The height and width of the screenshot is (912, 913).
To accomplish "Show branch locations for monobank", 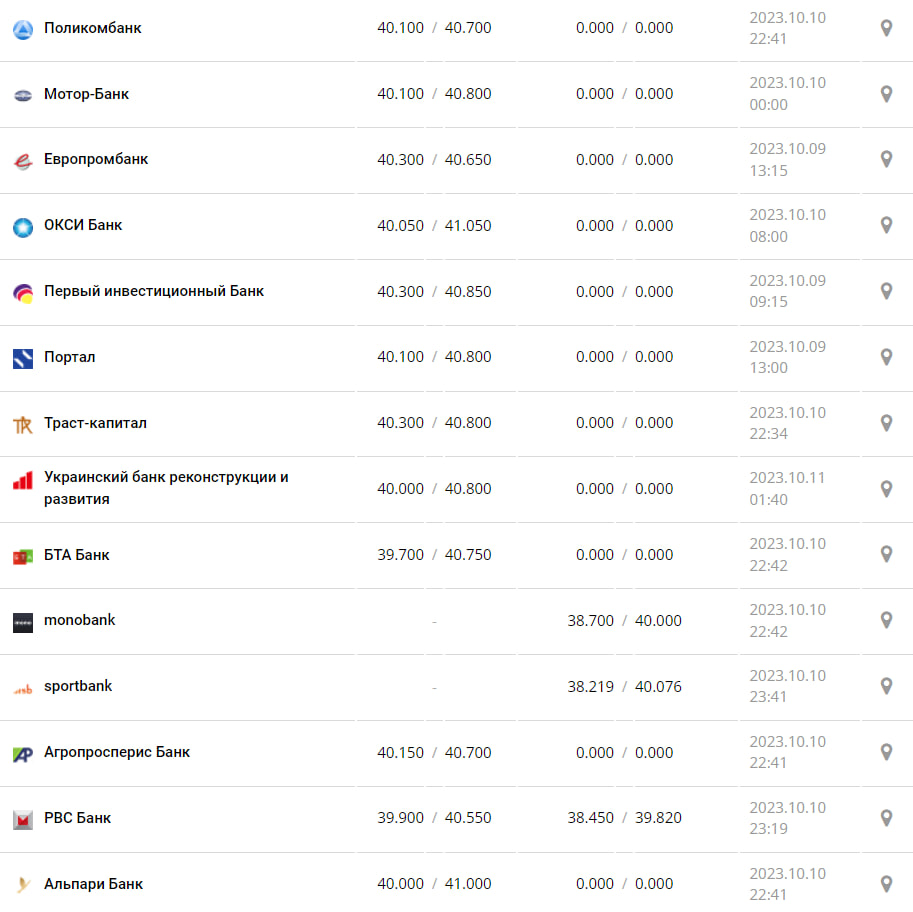I will (x=885, y=620).
